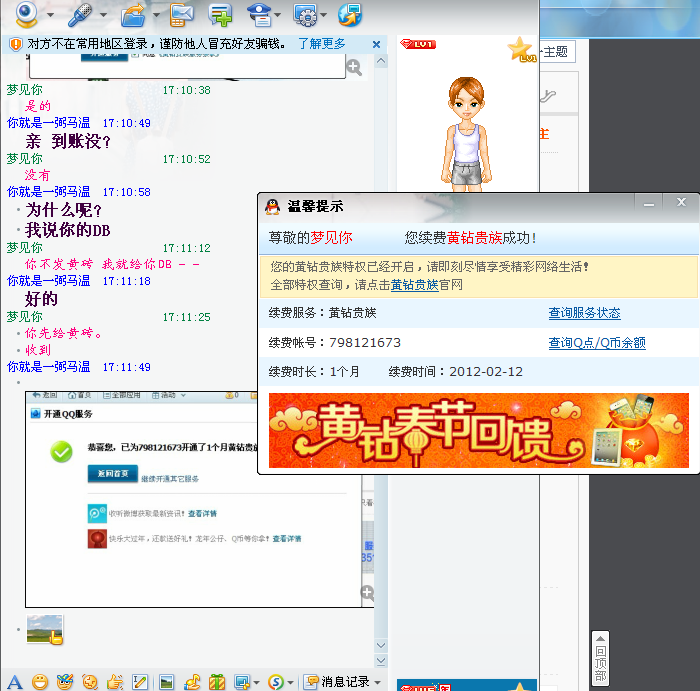Launch remote assistance globe icon
Screen dimensions: 700x691
[350, 15]
